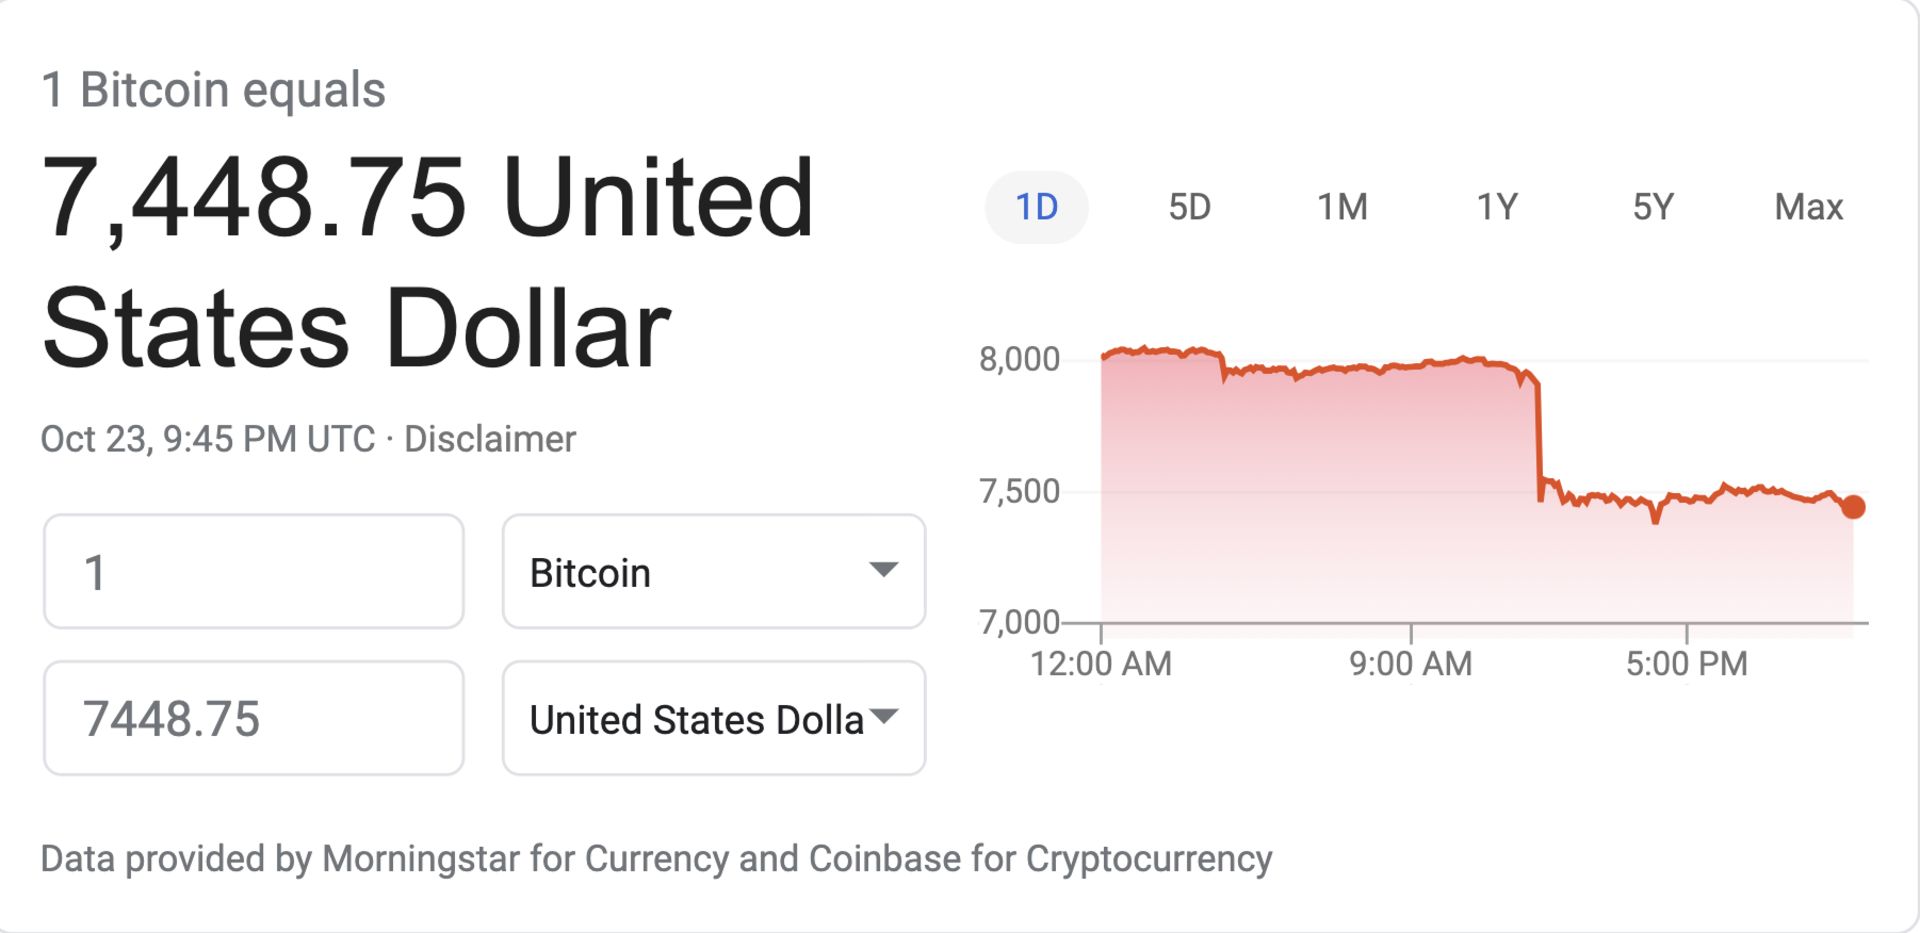Select the 1D time range tab
This screenshot has height=933, width=1920.
pyautogui.click(x=1037, y=206)
